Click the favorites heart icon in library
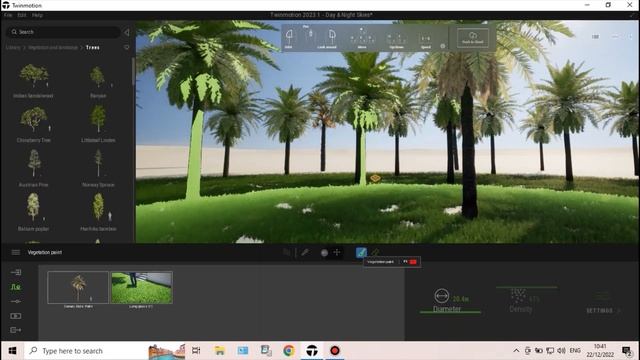 [127, 47]
